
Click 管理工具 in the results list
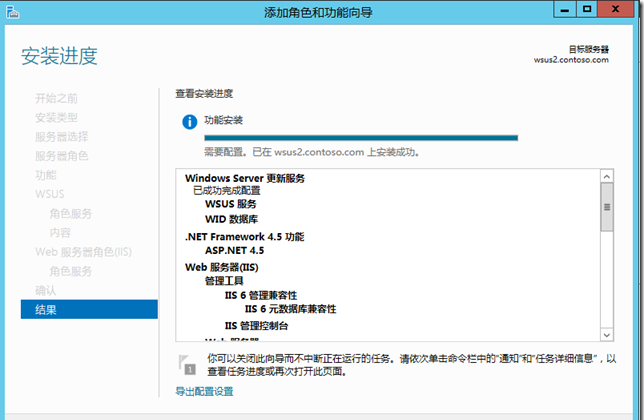coord(224,281)
